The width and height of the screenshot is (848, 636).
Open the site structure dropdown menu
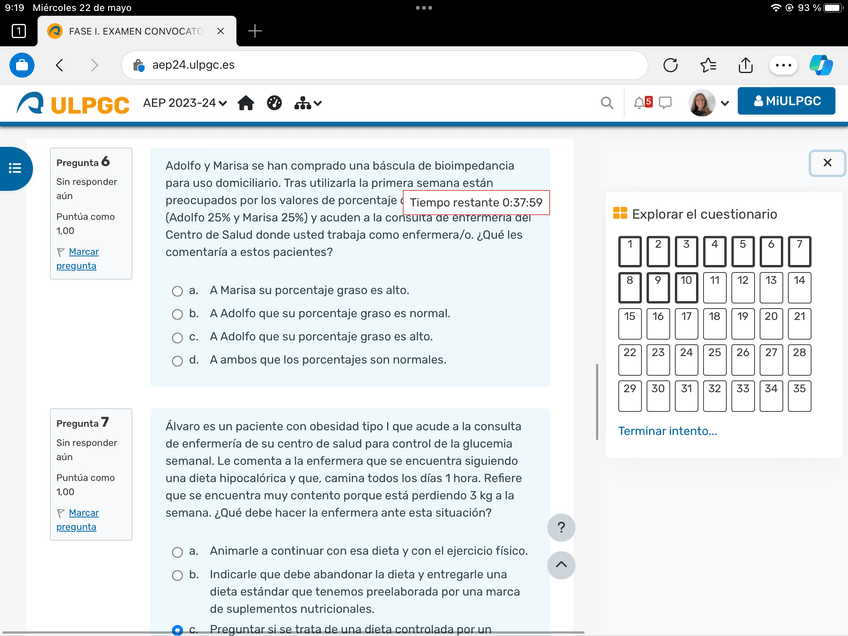coord(308,103)
